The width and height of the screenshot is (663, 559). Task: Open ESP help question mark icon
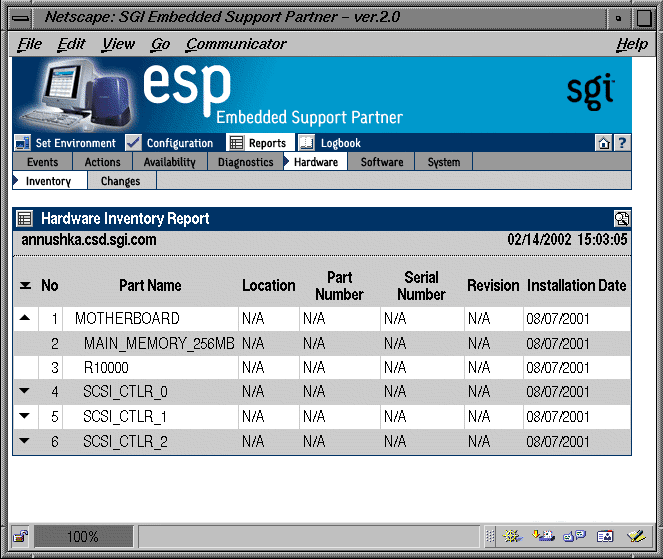622,143
